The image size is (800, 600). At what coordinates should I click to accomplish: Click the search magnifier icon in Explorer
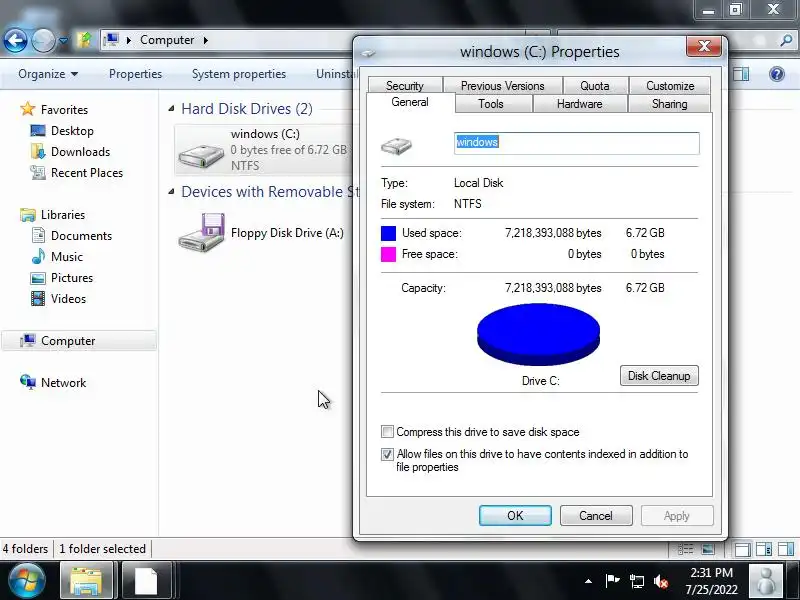tap(786, 40)
